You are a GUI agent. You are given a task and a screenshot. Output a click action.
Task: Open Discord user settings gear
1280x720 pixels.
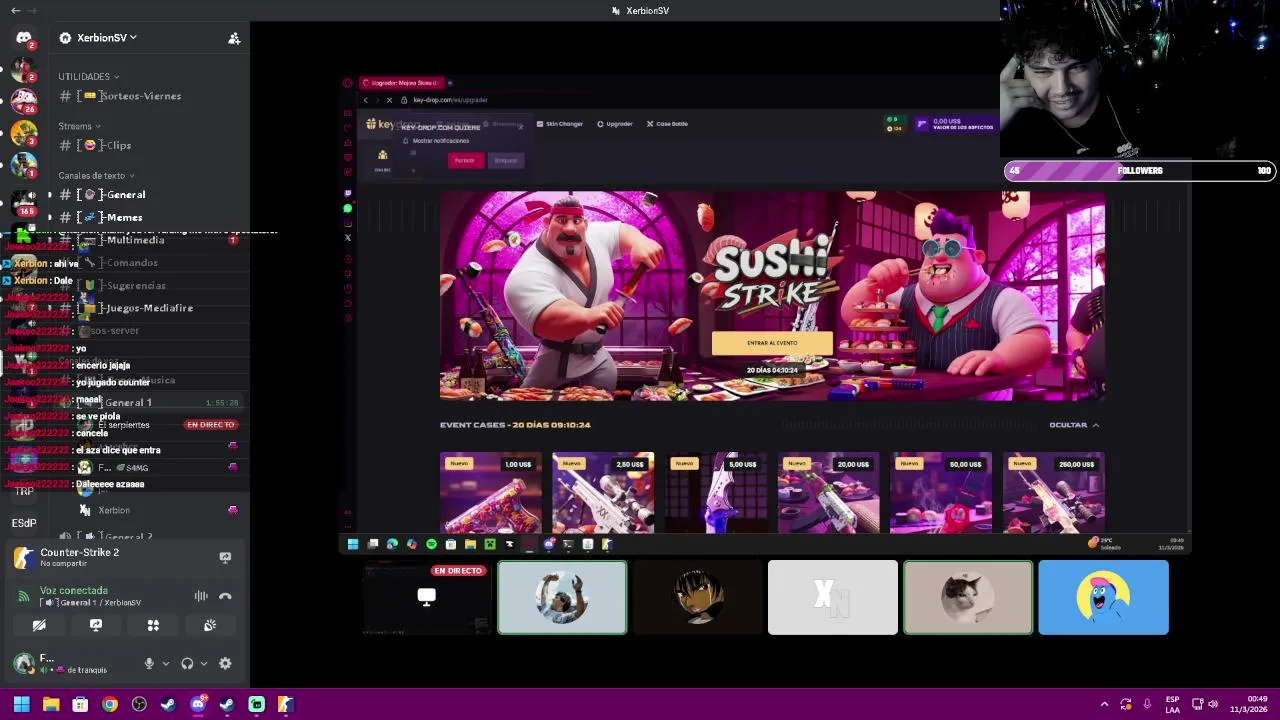225,663
